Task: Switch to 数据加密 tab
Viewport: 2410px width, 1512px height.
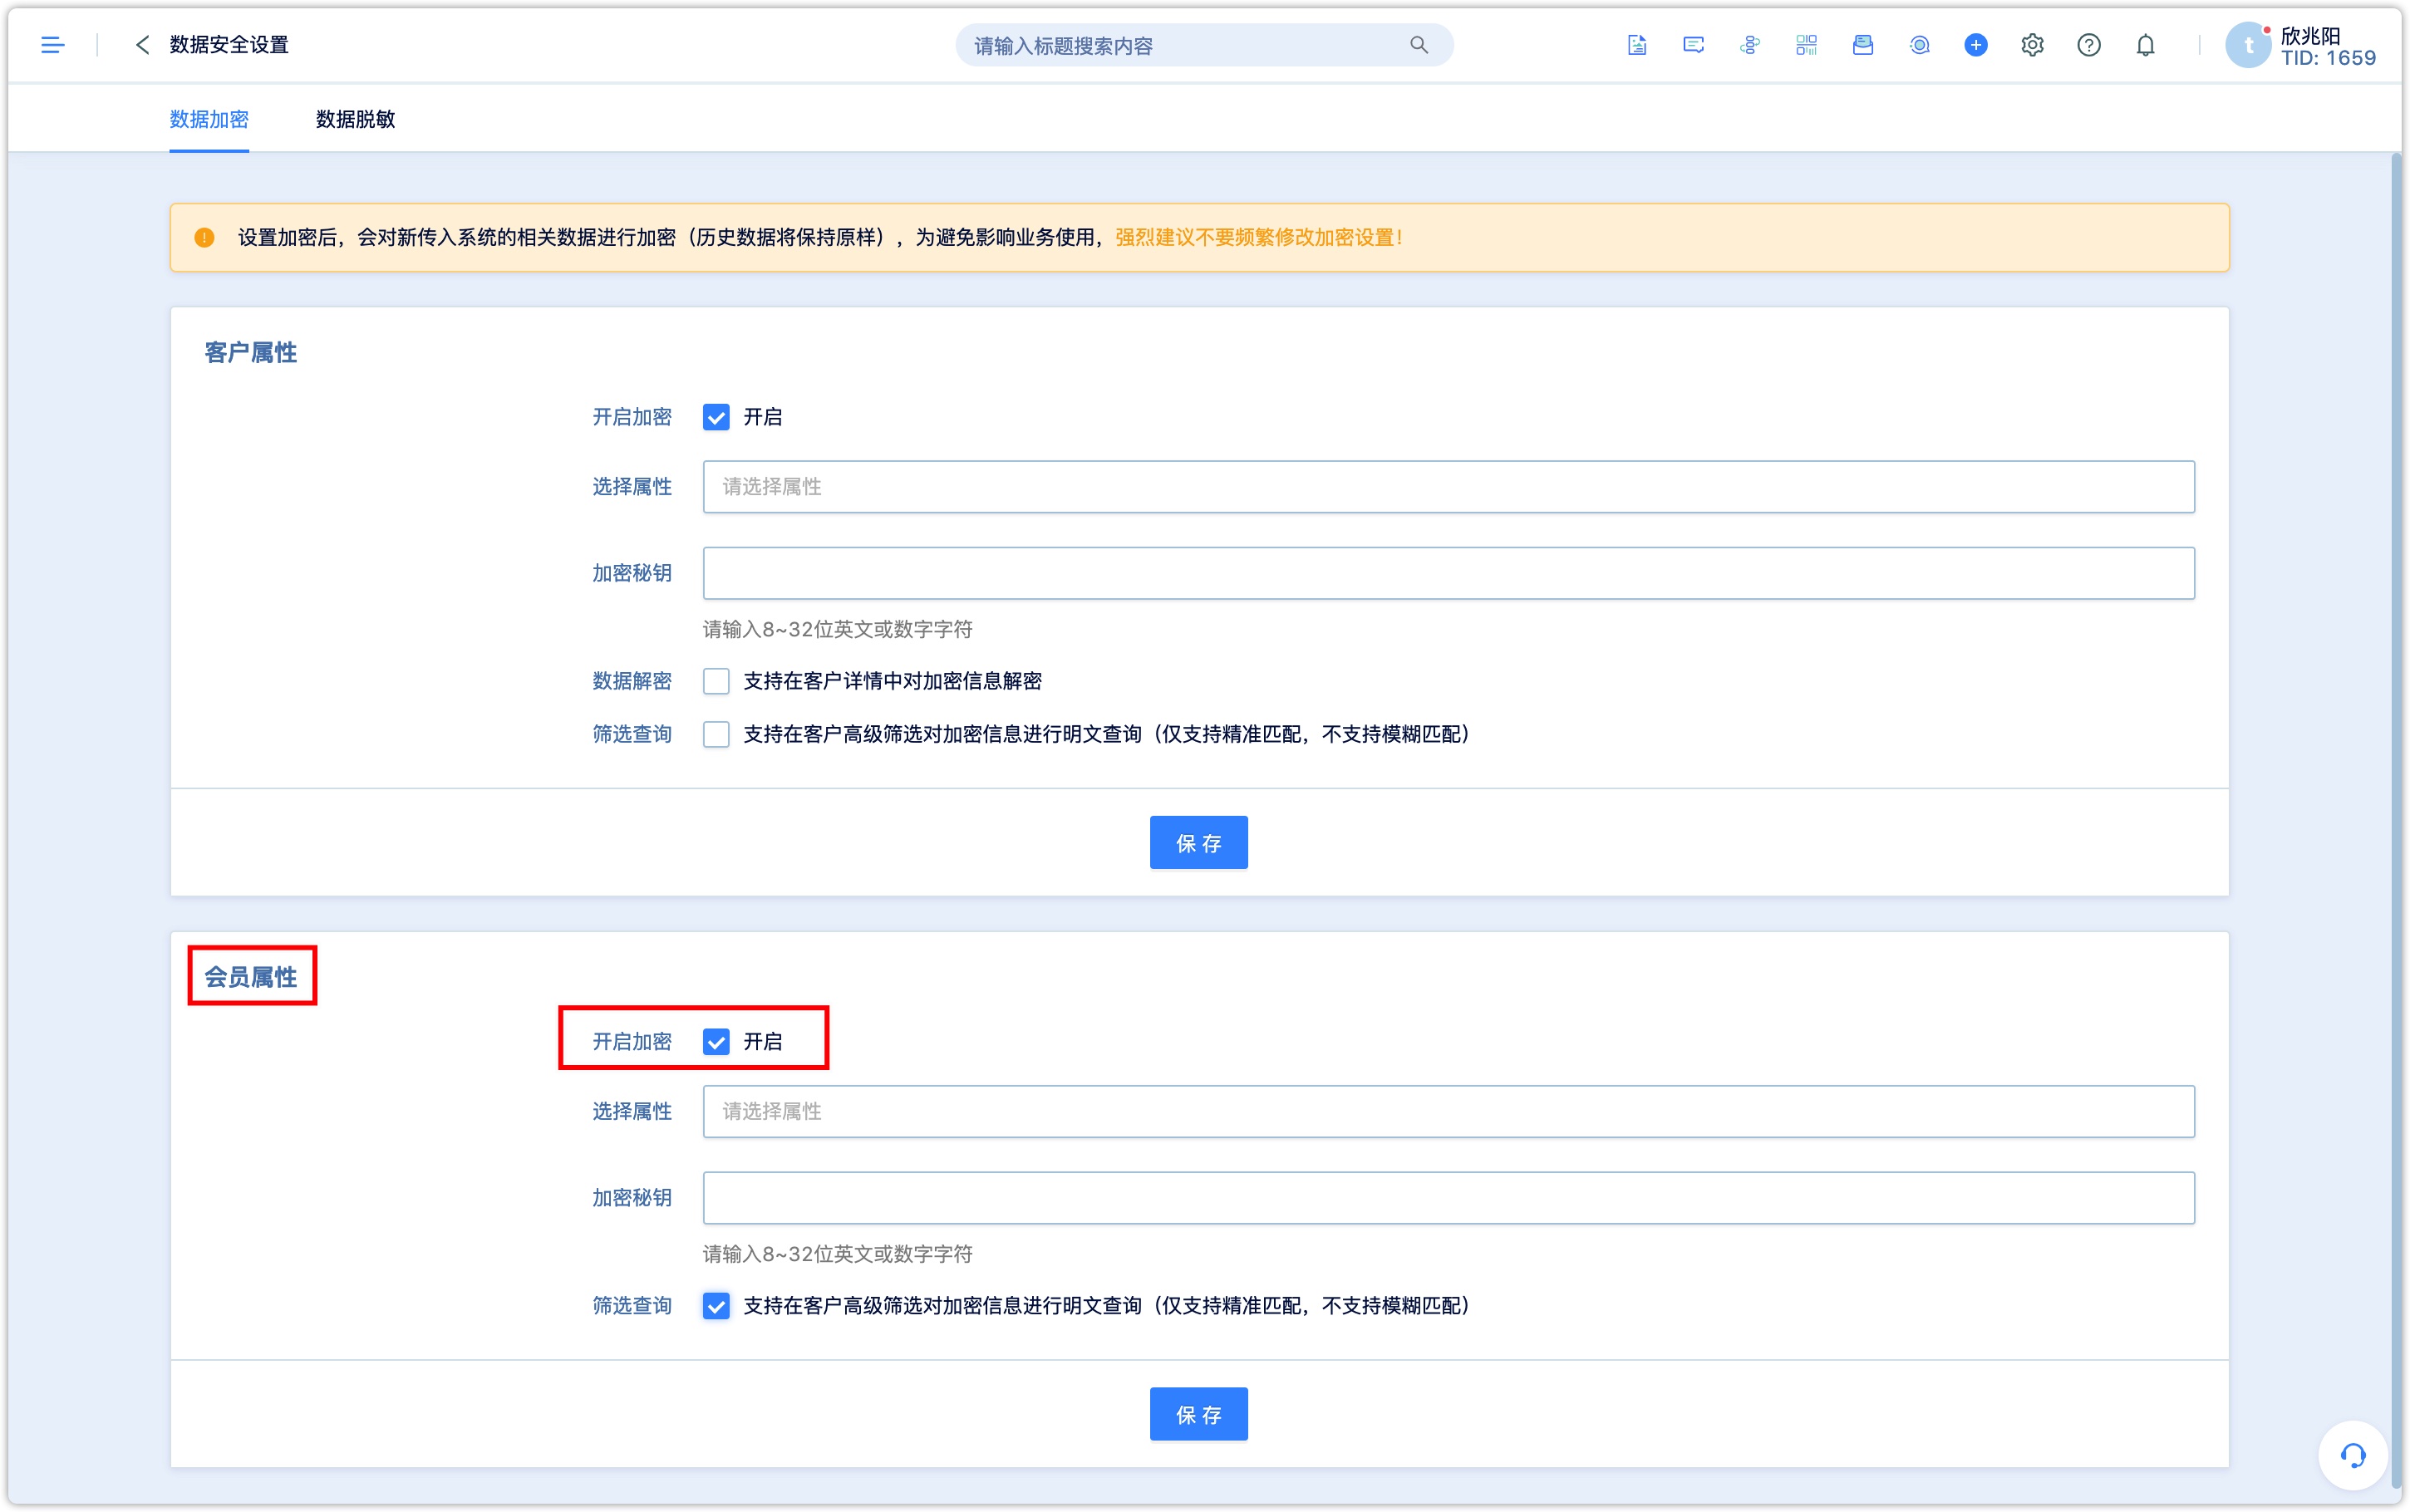Action: [209, 119]
